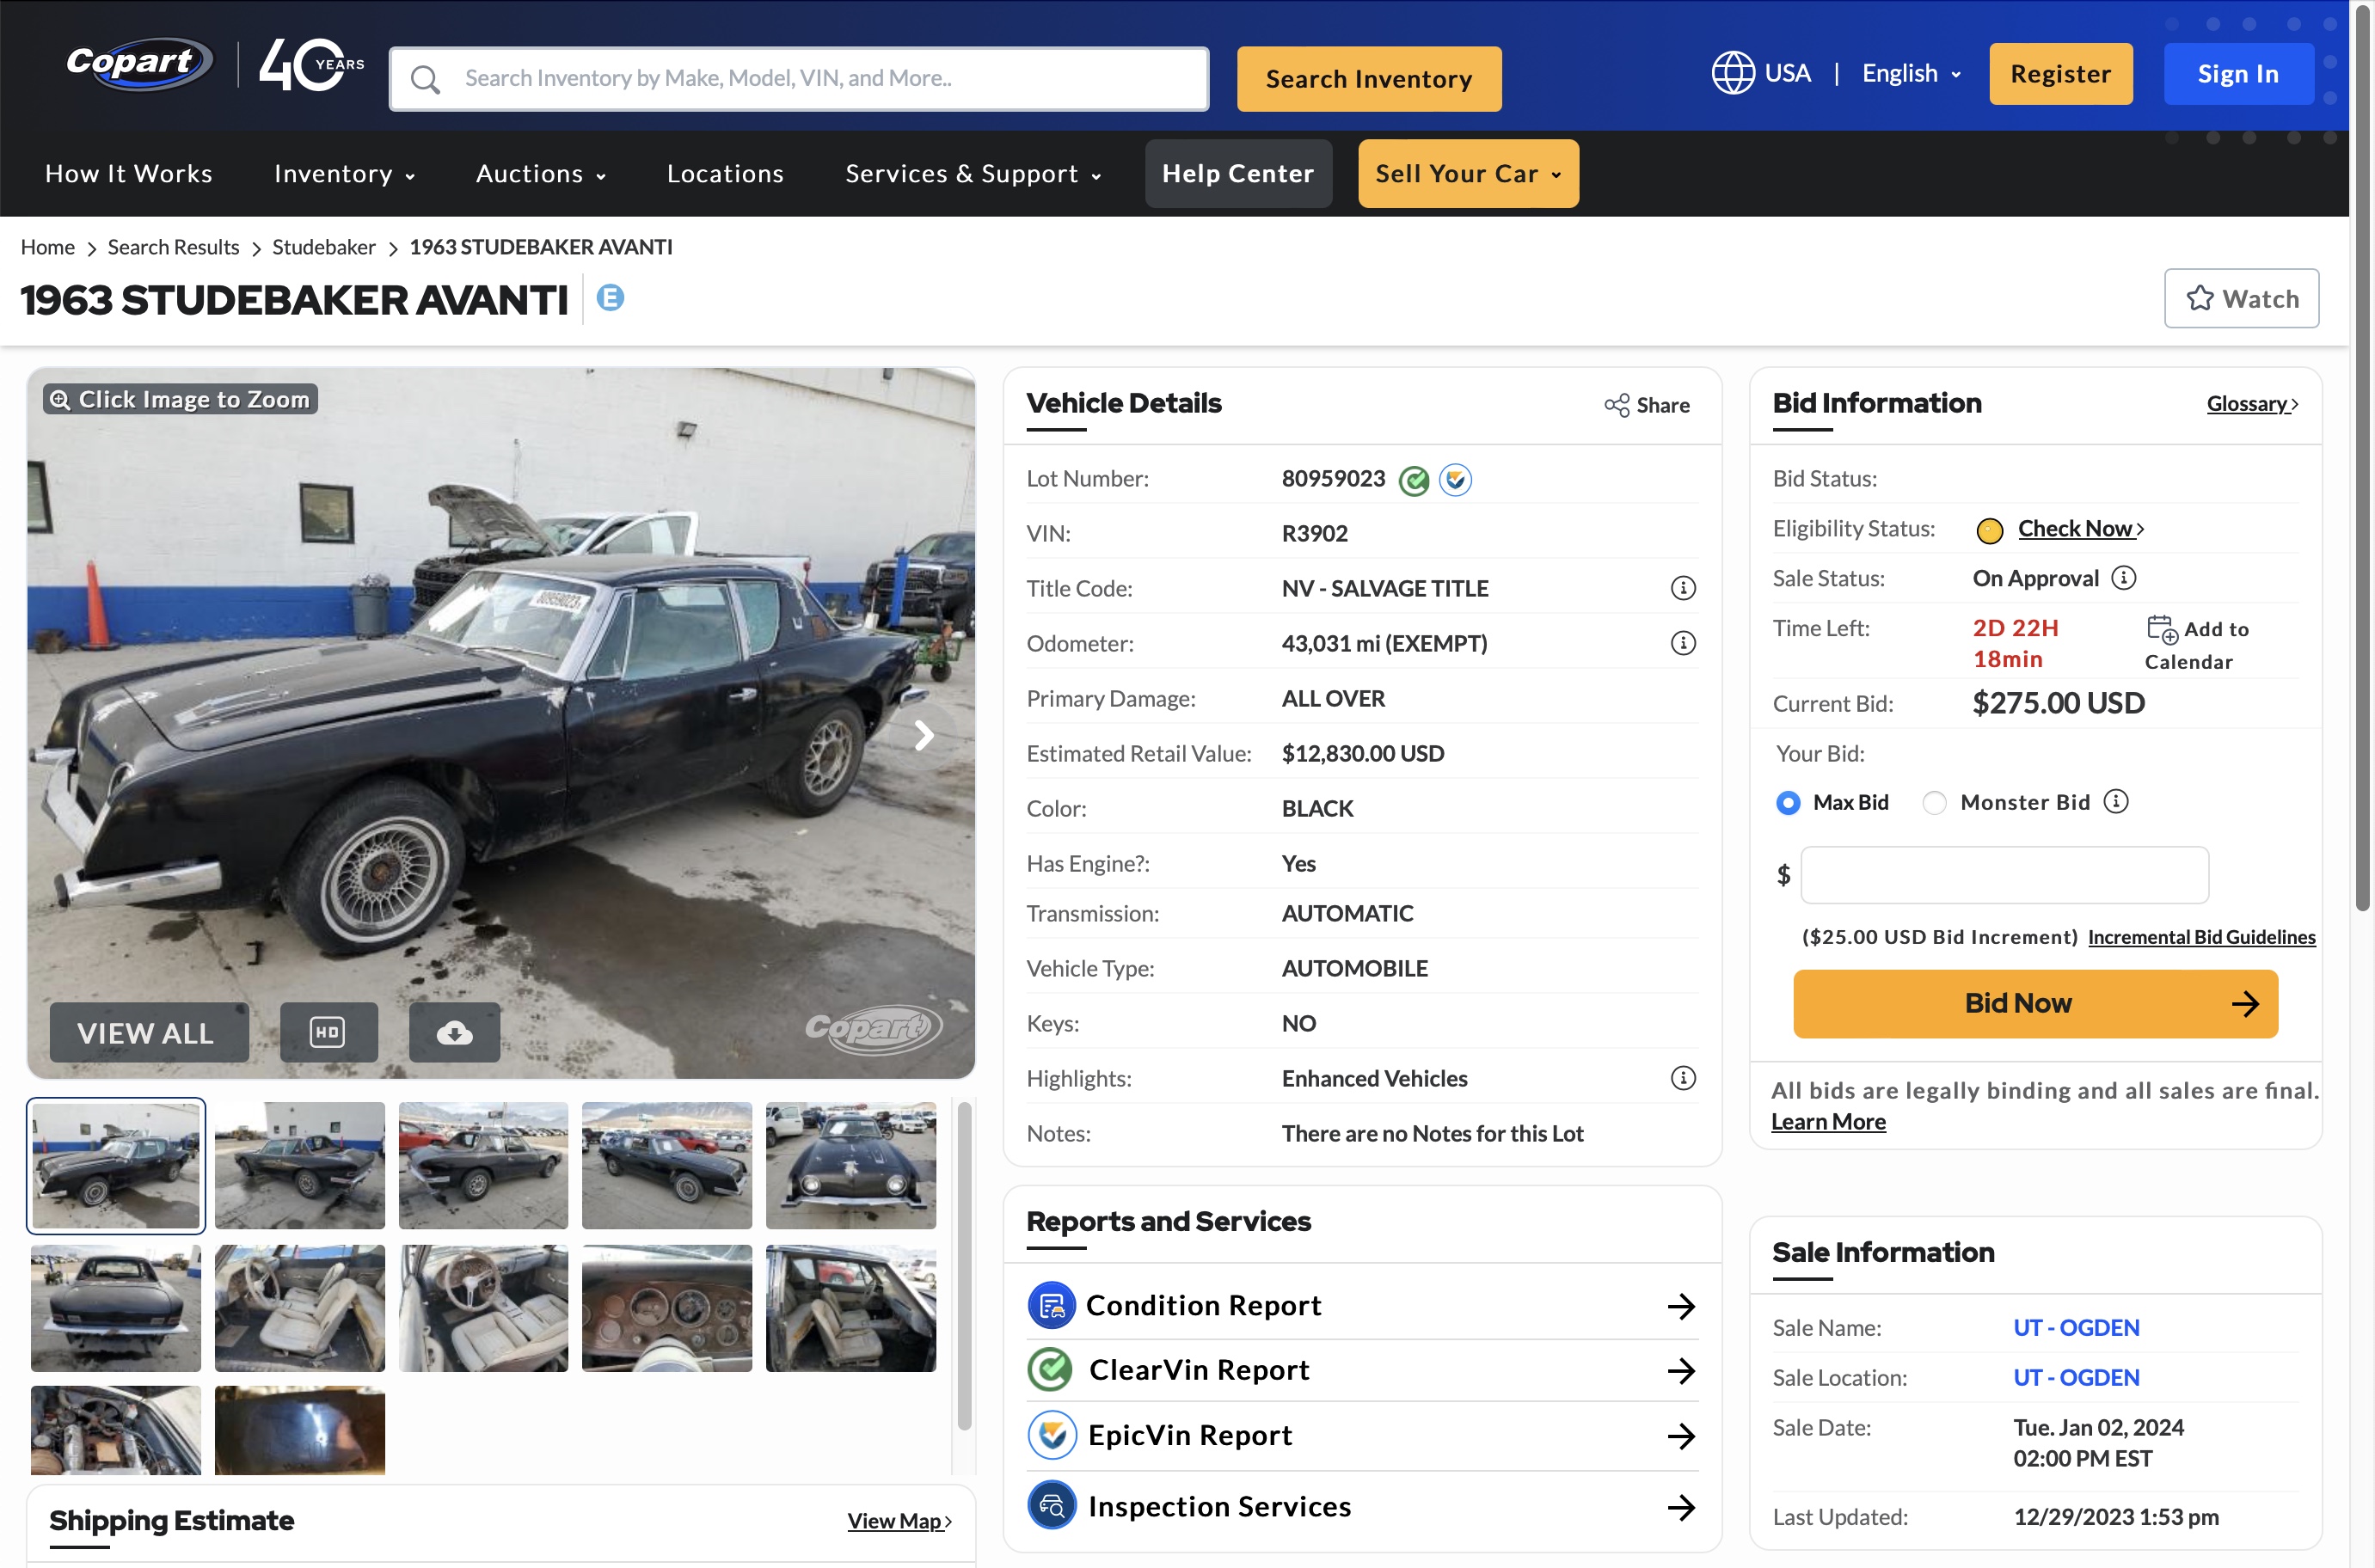
Task: Click the EpicVin Report icon
Action: point(1051,1435)
